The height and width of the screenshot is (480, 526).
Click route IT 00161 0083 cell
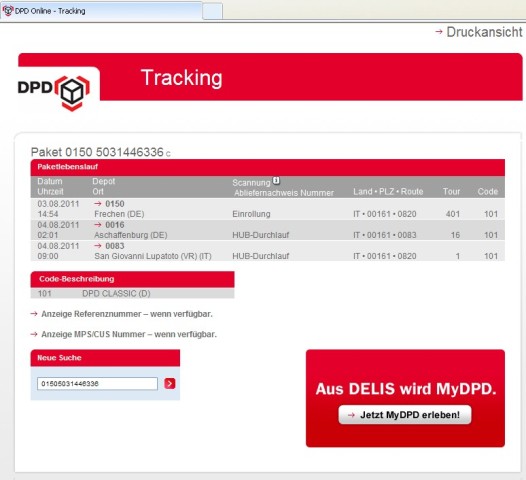[x=385, y=235]
